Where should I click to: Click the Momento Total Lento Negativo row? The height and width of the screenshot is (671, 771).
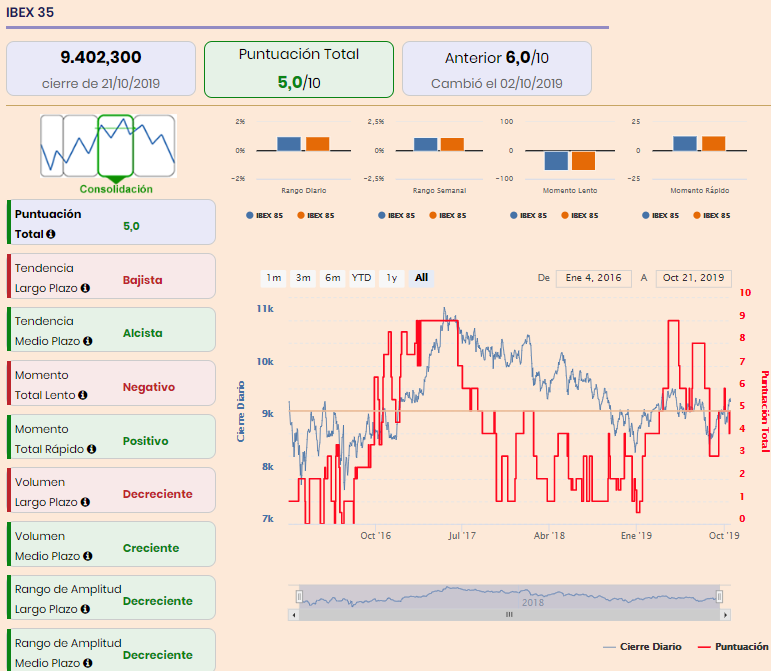pyautogui.click(x=112, y=383)
